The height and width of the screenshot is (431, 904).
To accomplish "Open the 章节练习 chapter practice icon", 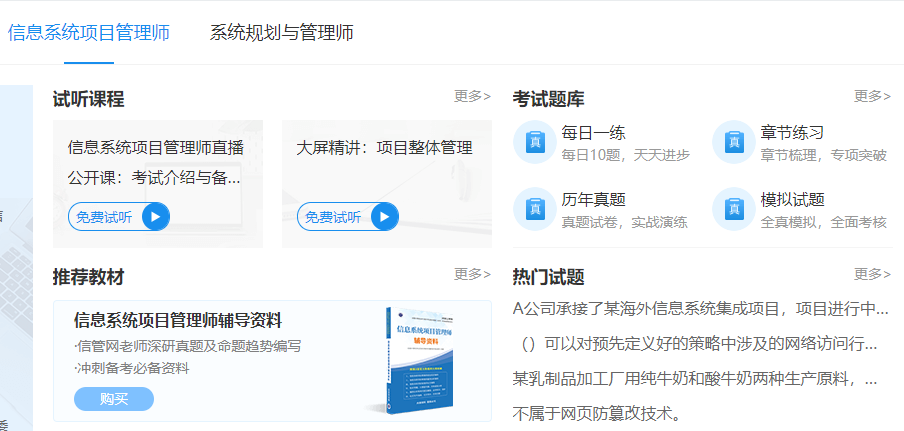I will [734, 142].
